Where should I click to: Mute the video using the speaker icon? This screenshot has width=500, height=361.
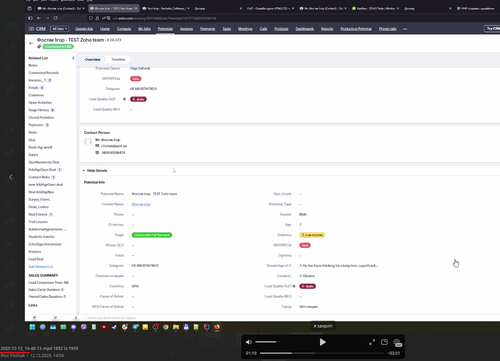click(x=249, y=342)
